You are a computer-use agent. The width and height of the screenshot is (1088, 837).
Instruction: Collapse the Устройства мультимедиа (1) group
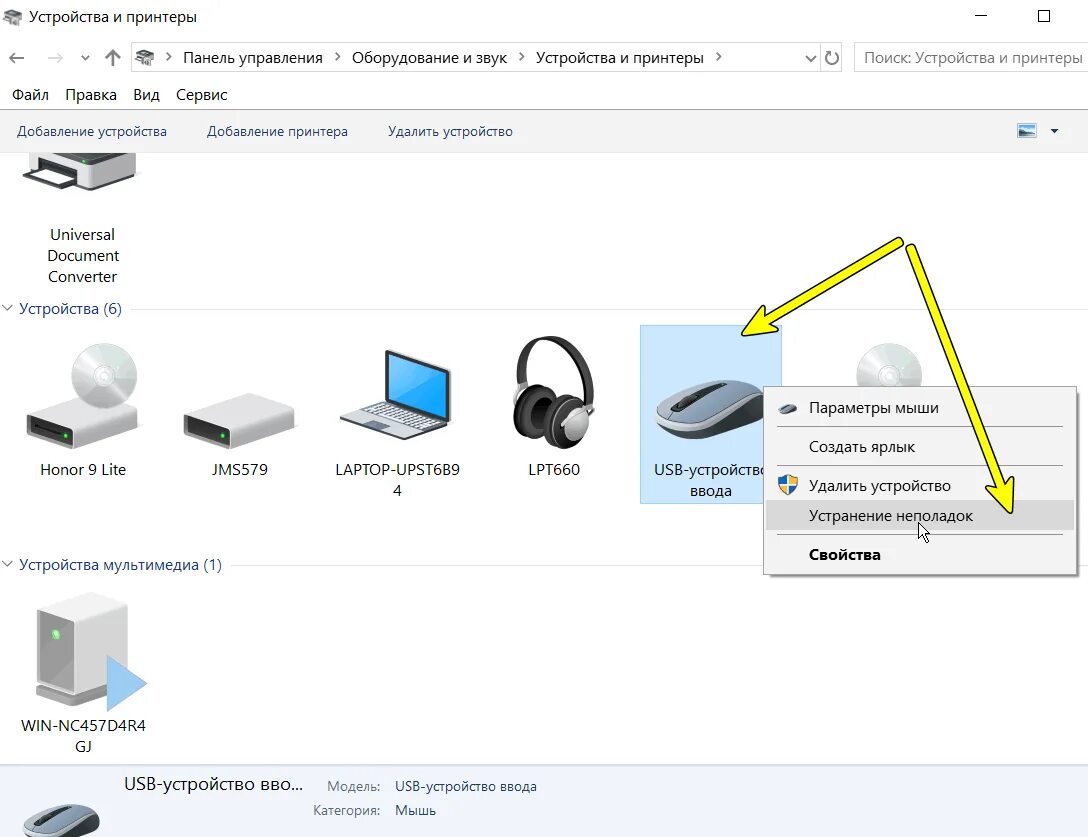pos(8,564)
